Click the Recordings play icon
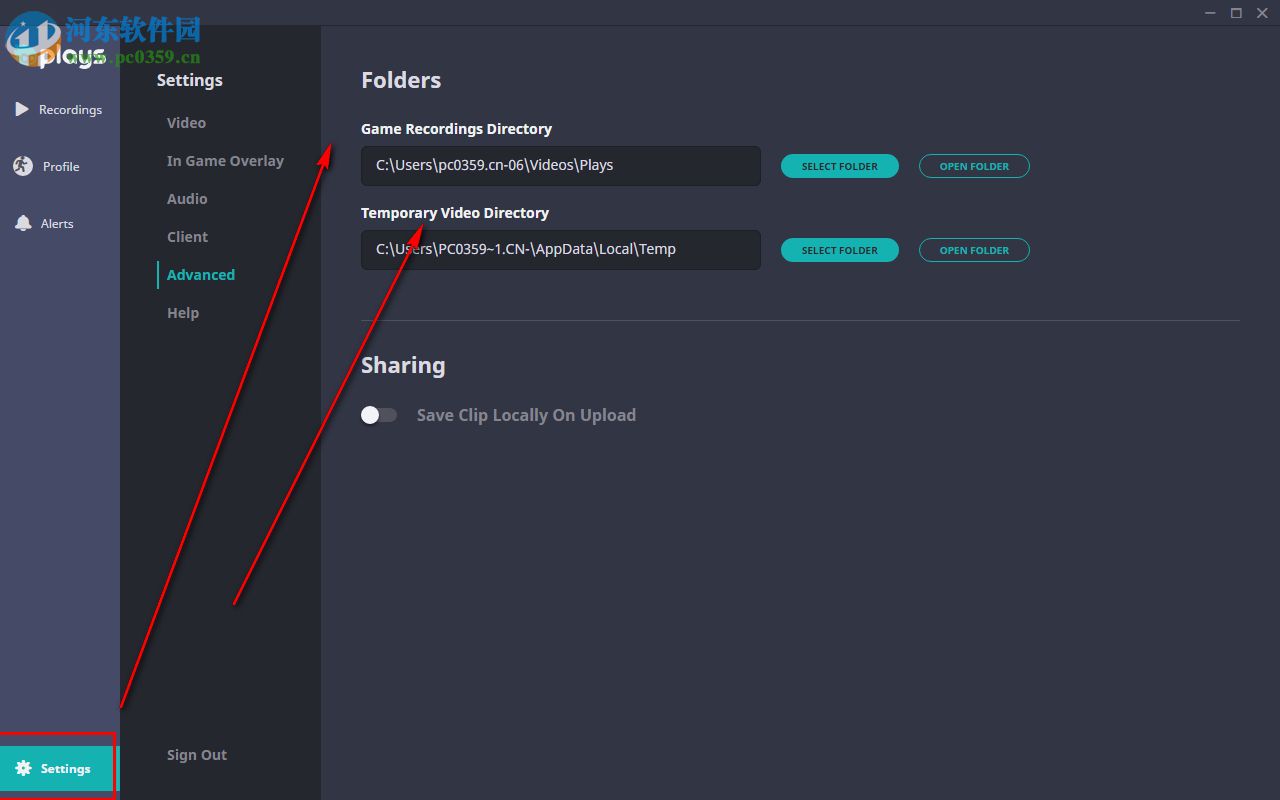The image size is (1280, 800). coord(22,109)
